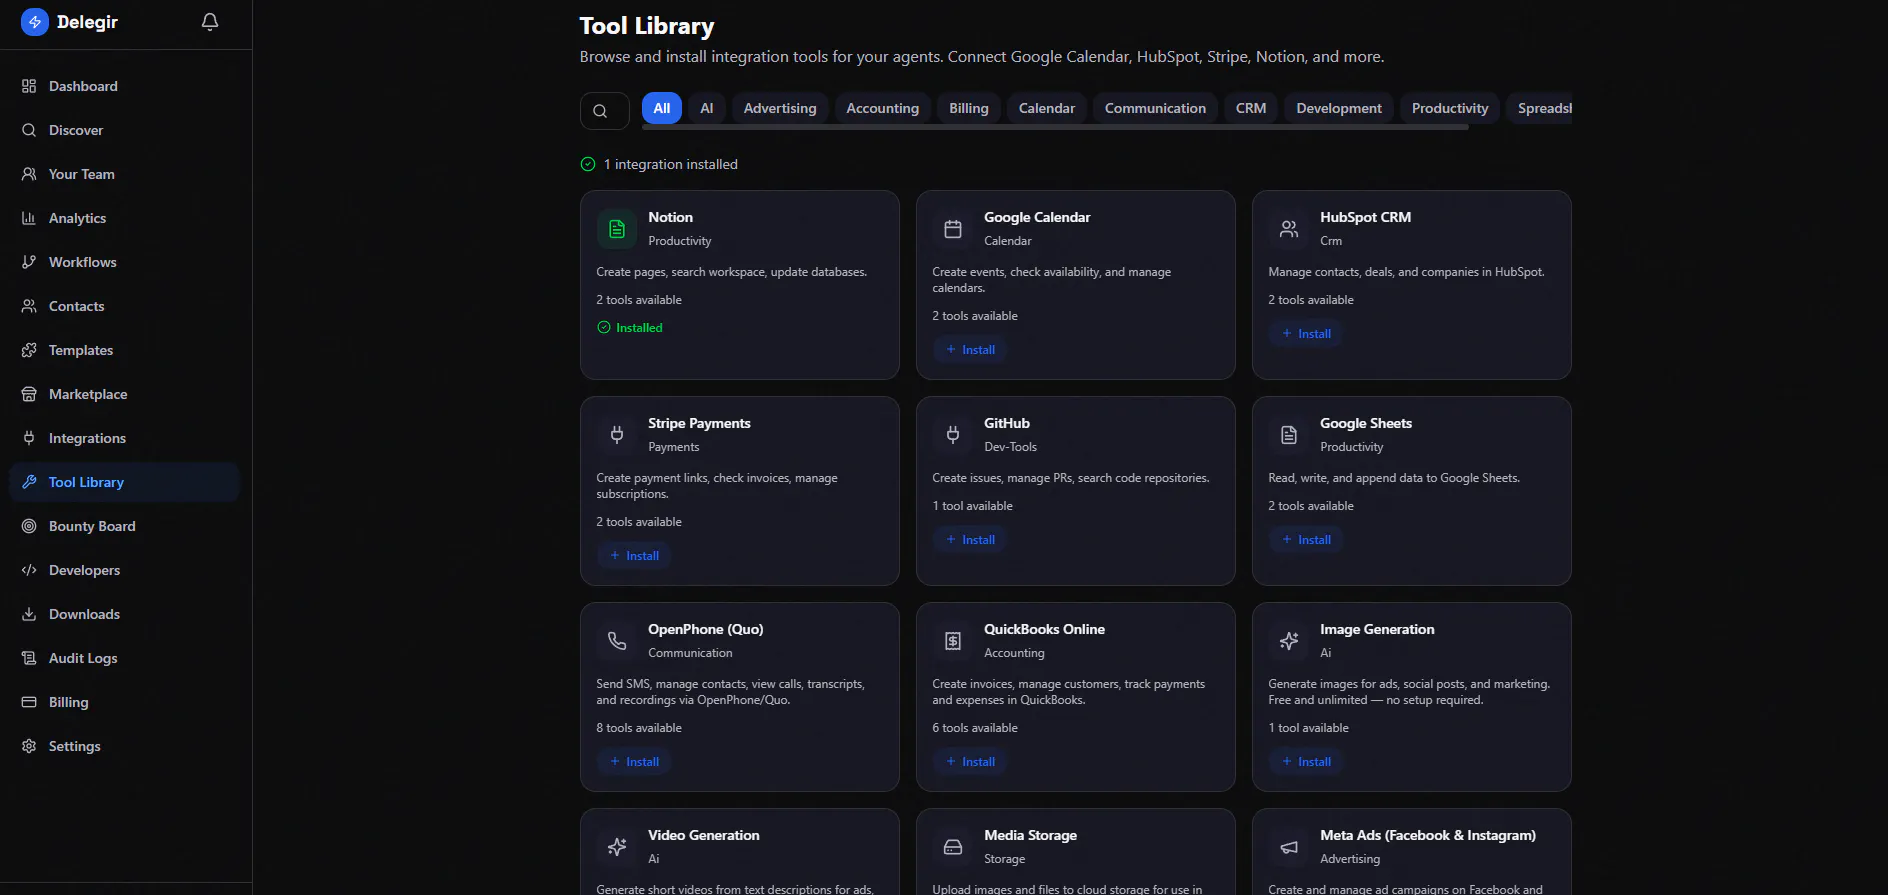The height and width of the screenshot is (895, 1888).
Task: Click the GitHub plug icon
Action: pos(953,435)
